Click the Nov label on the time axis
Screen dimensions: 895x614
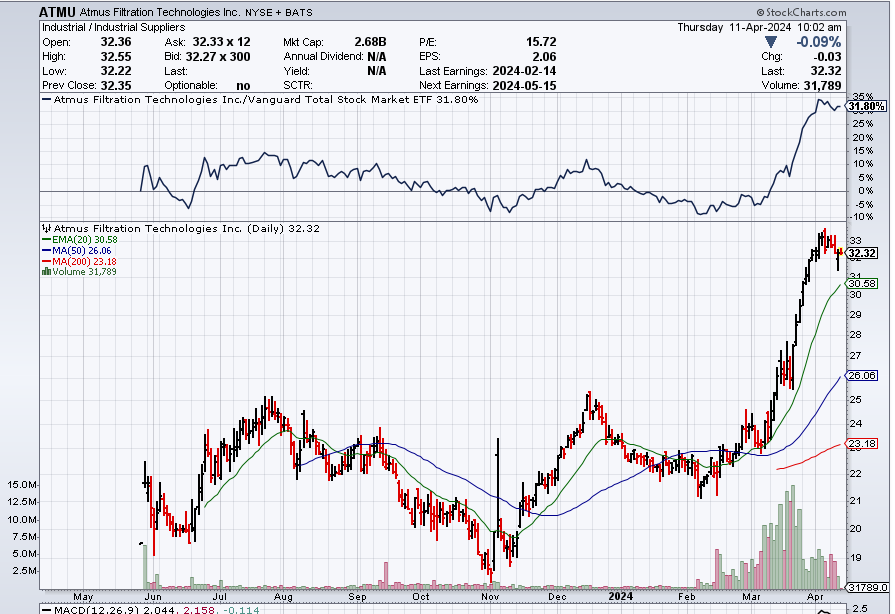click(x=490, y=597)
